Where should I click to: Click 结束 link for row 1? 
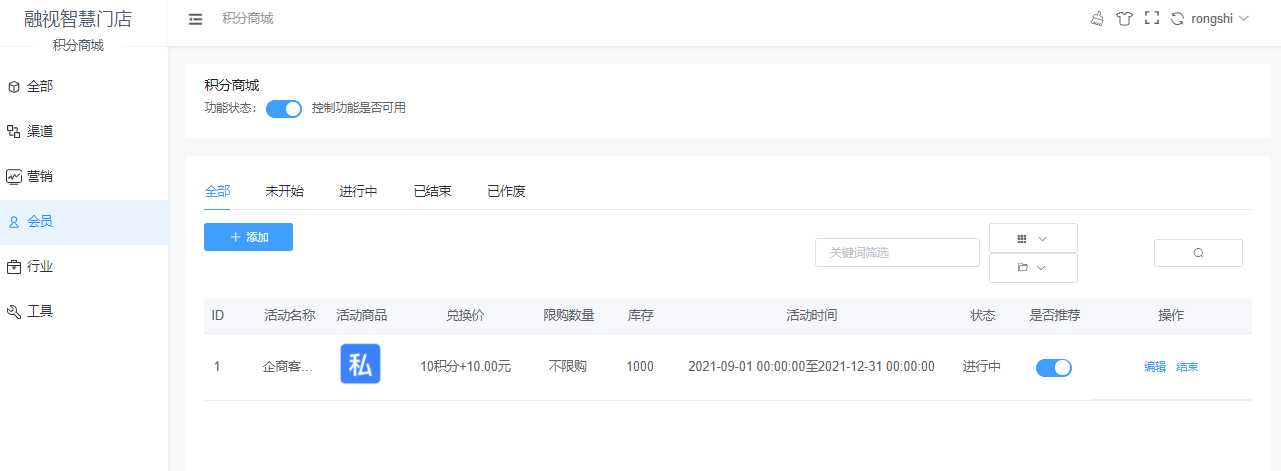pyautogui.click(x=1187, y=367)
